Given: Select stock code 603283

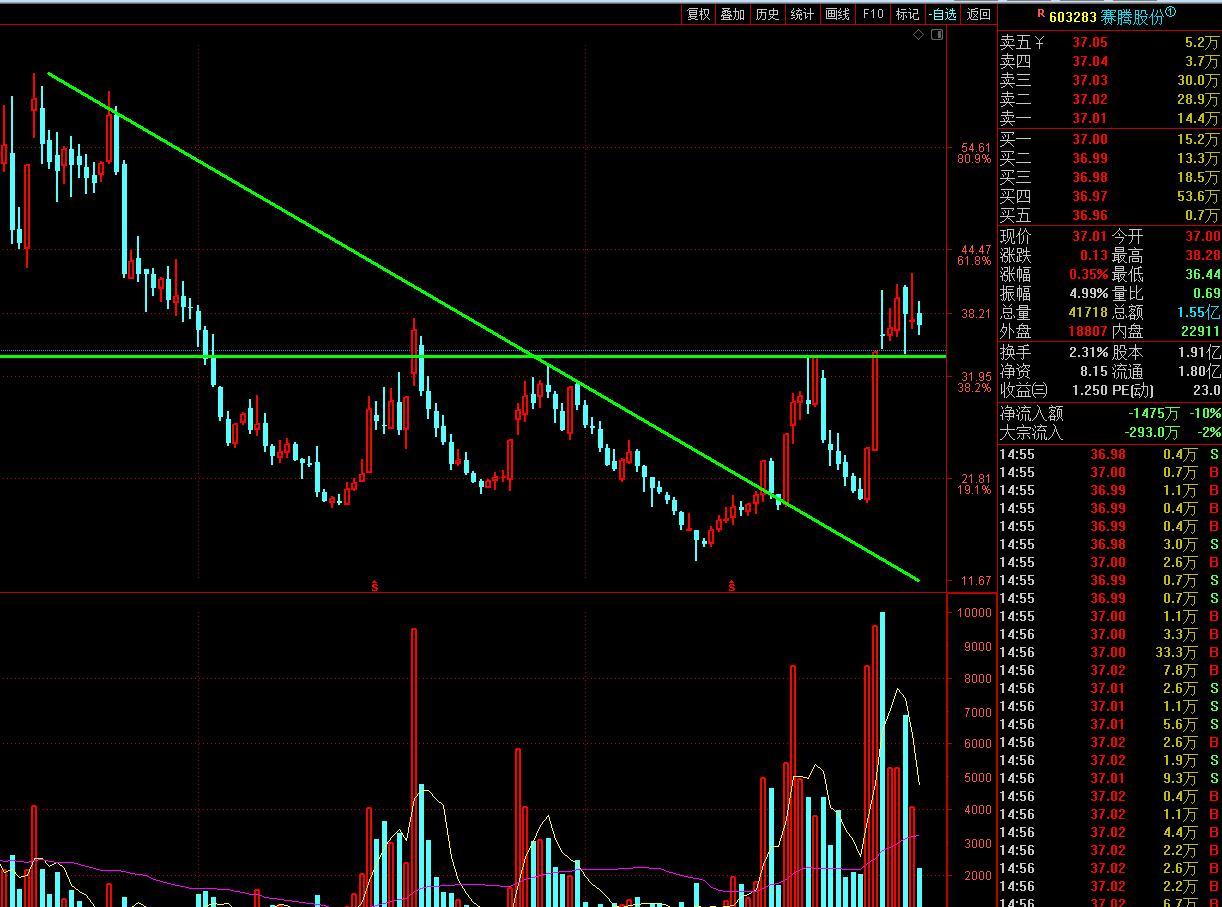Looking at the screenshot, I should click(x=1073, y=15).
